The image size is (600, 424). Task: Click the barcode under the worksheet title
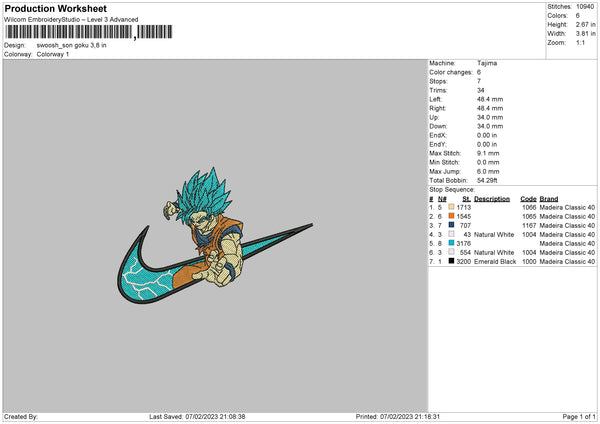click(89, 32)
